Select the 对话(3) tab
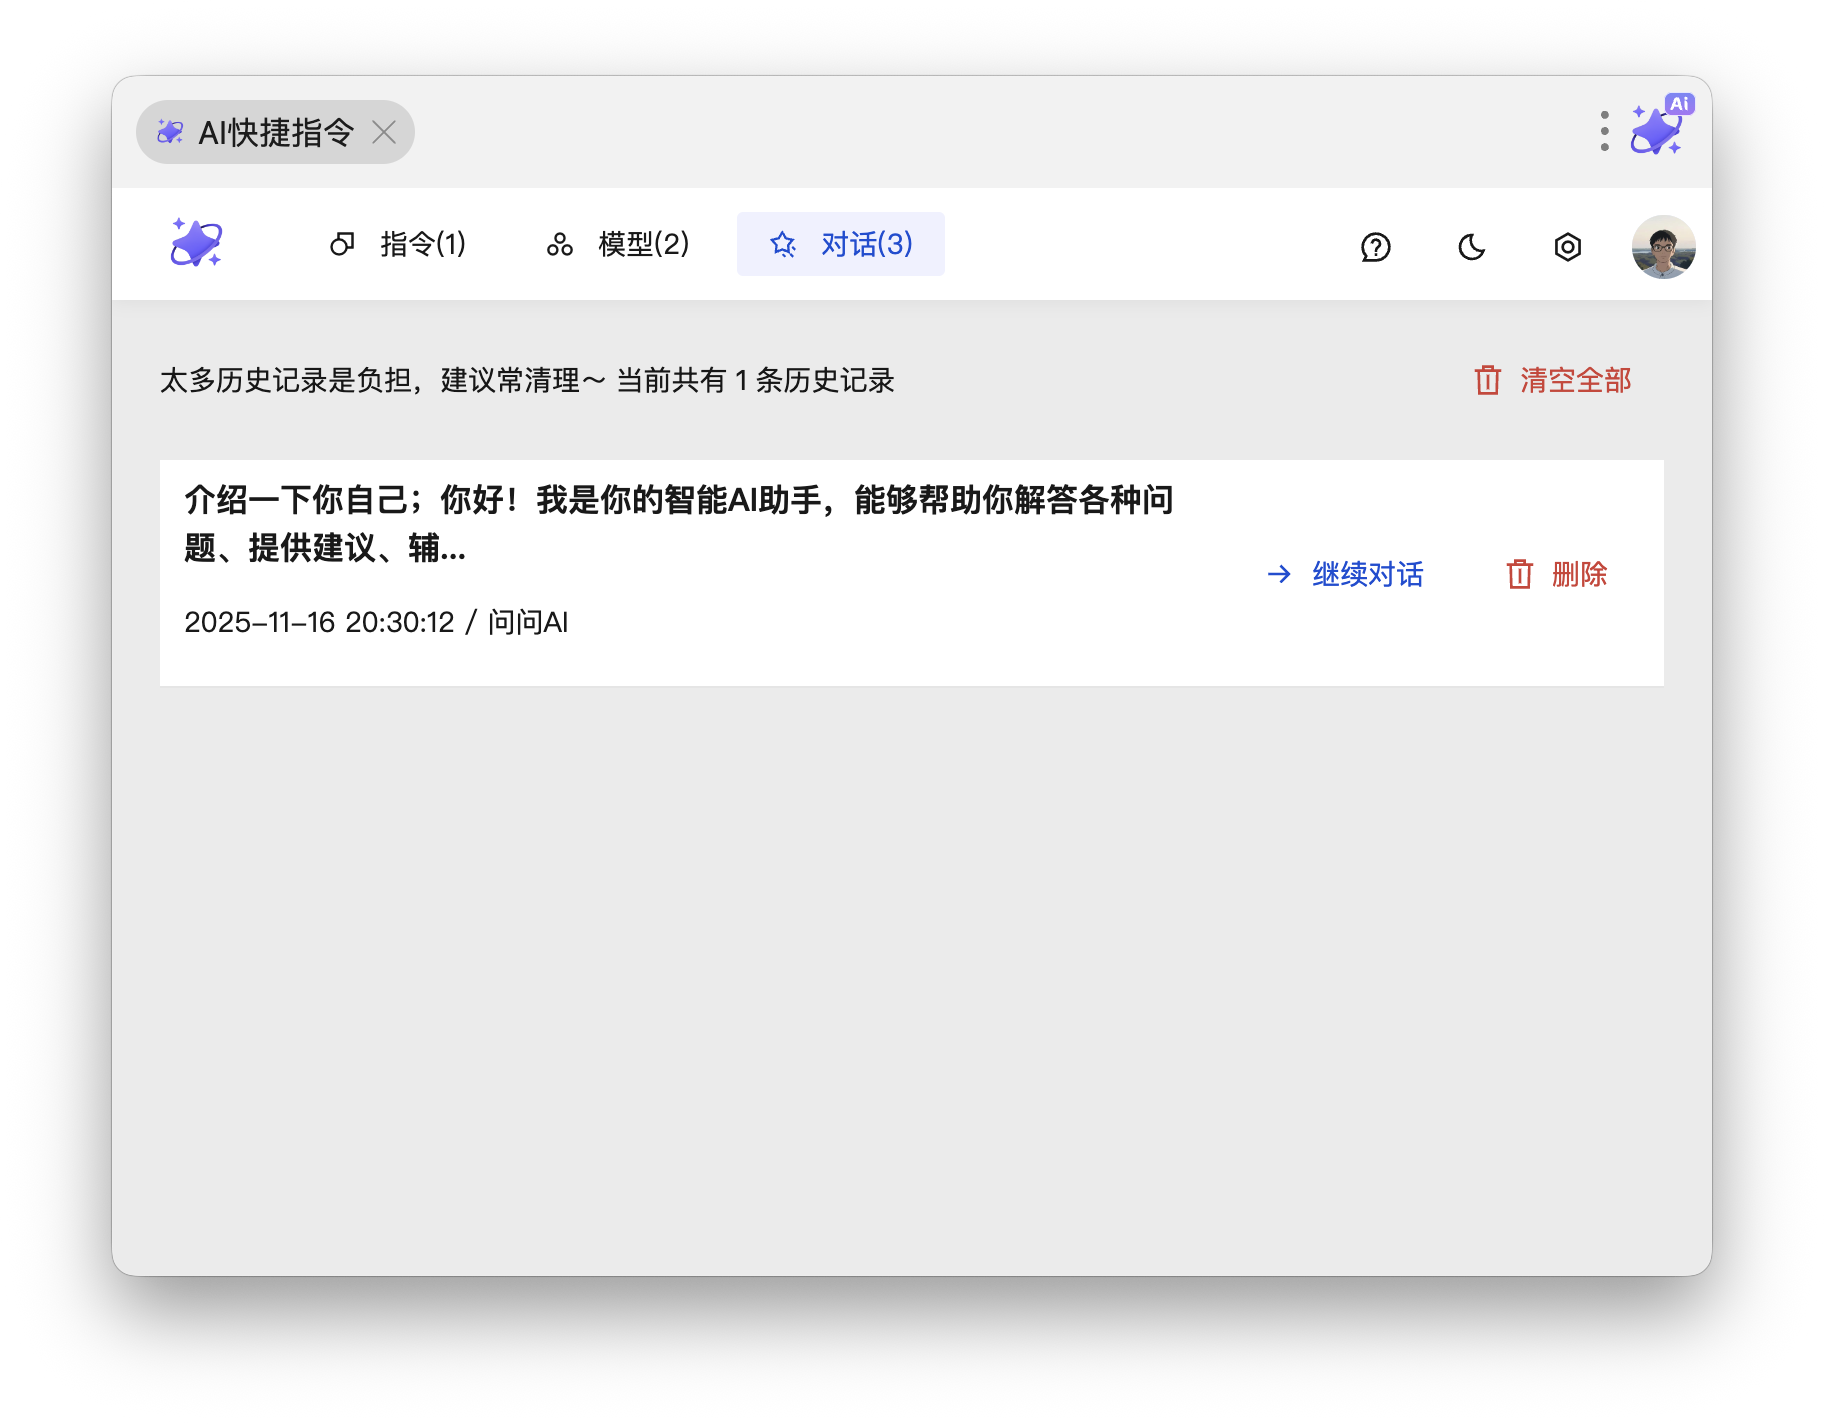This screenshot has width=1824, height=1424. click(841, 244)
